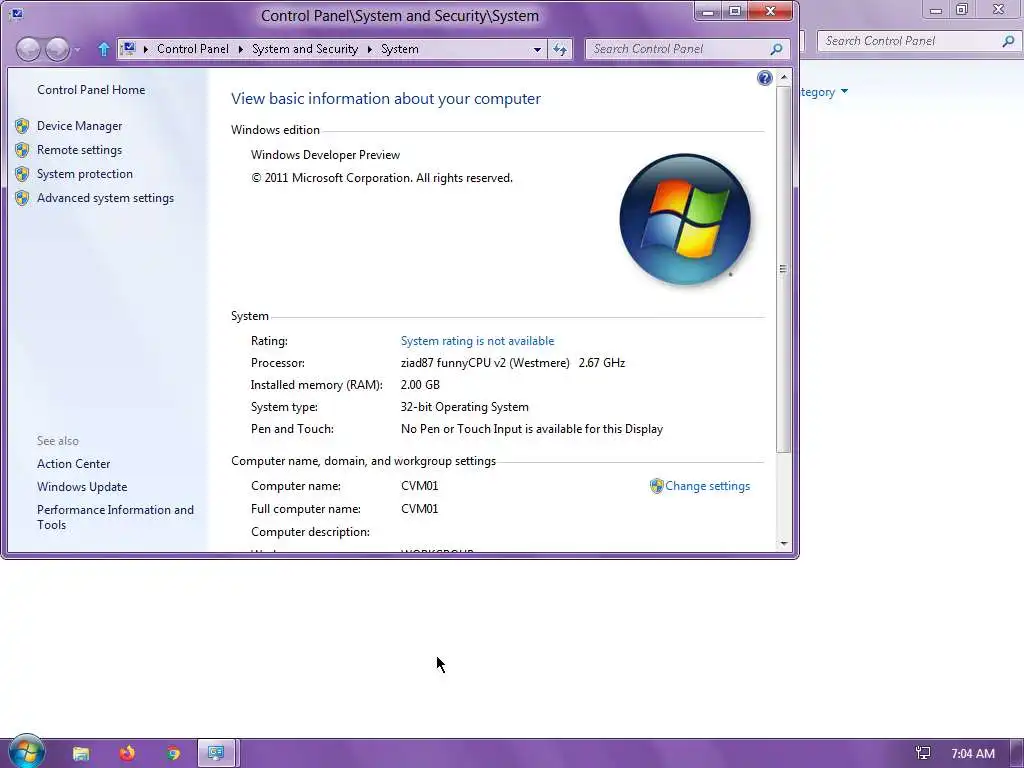Viewport: 1024px width, 768px height.
Task: Click the Control Panel taskbar button
Action: point(216,753)
